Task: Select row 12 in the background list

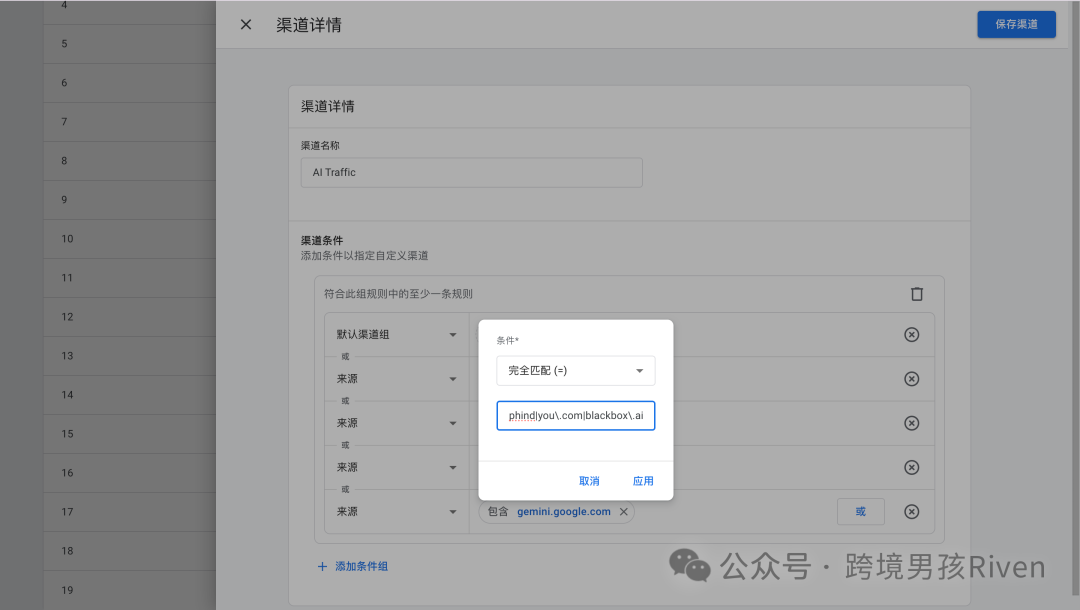Action: pyautogui.click(x=129, y=317)
